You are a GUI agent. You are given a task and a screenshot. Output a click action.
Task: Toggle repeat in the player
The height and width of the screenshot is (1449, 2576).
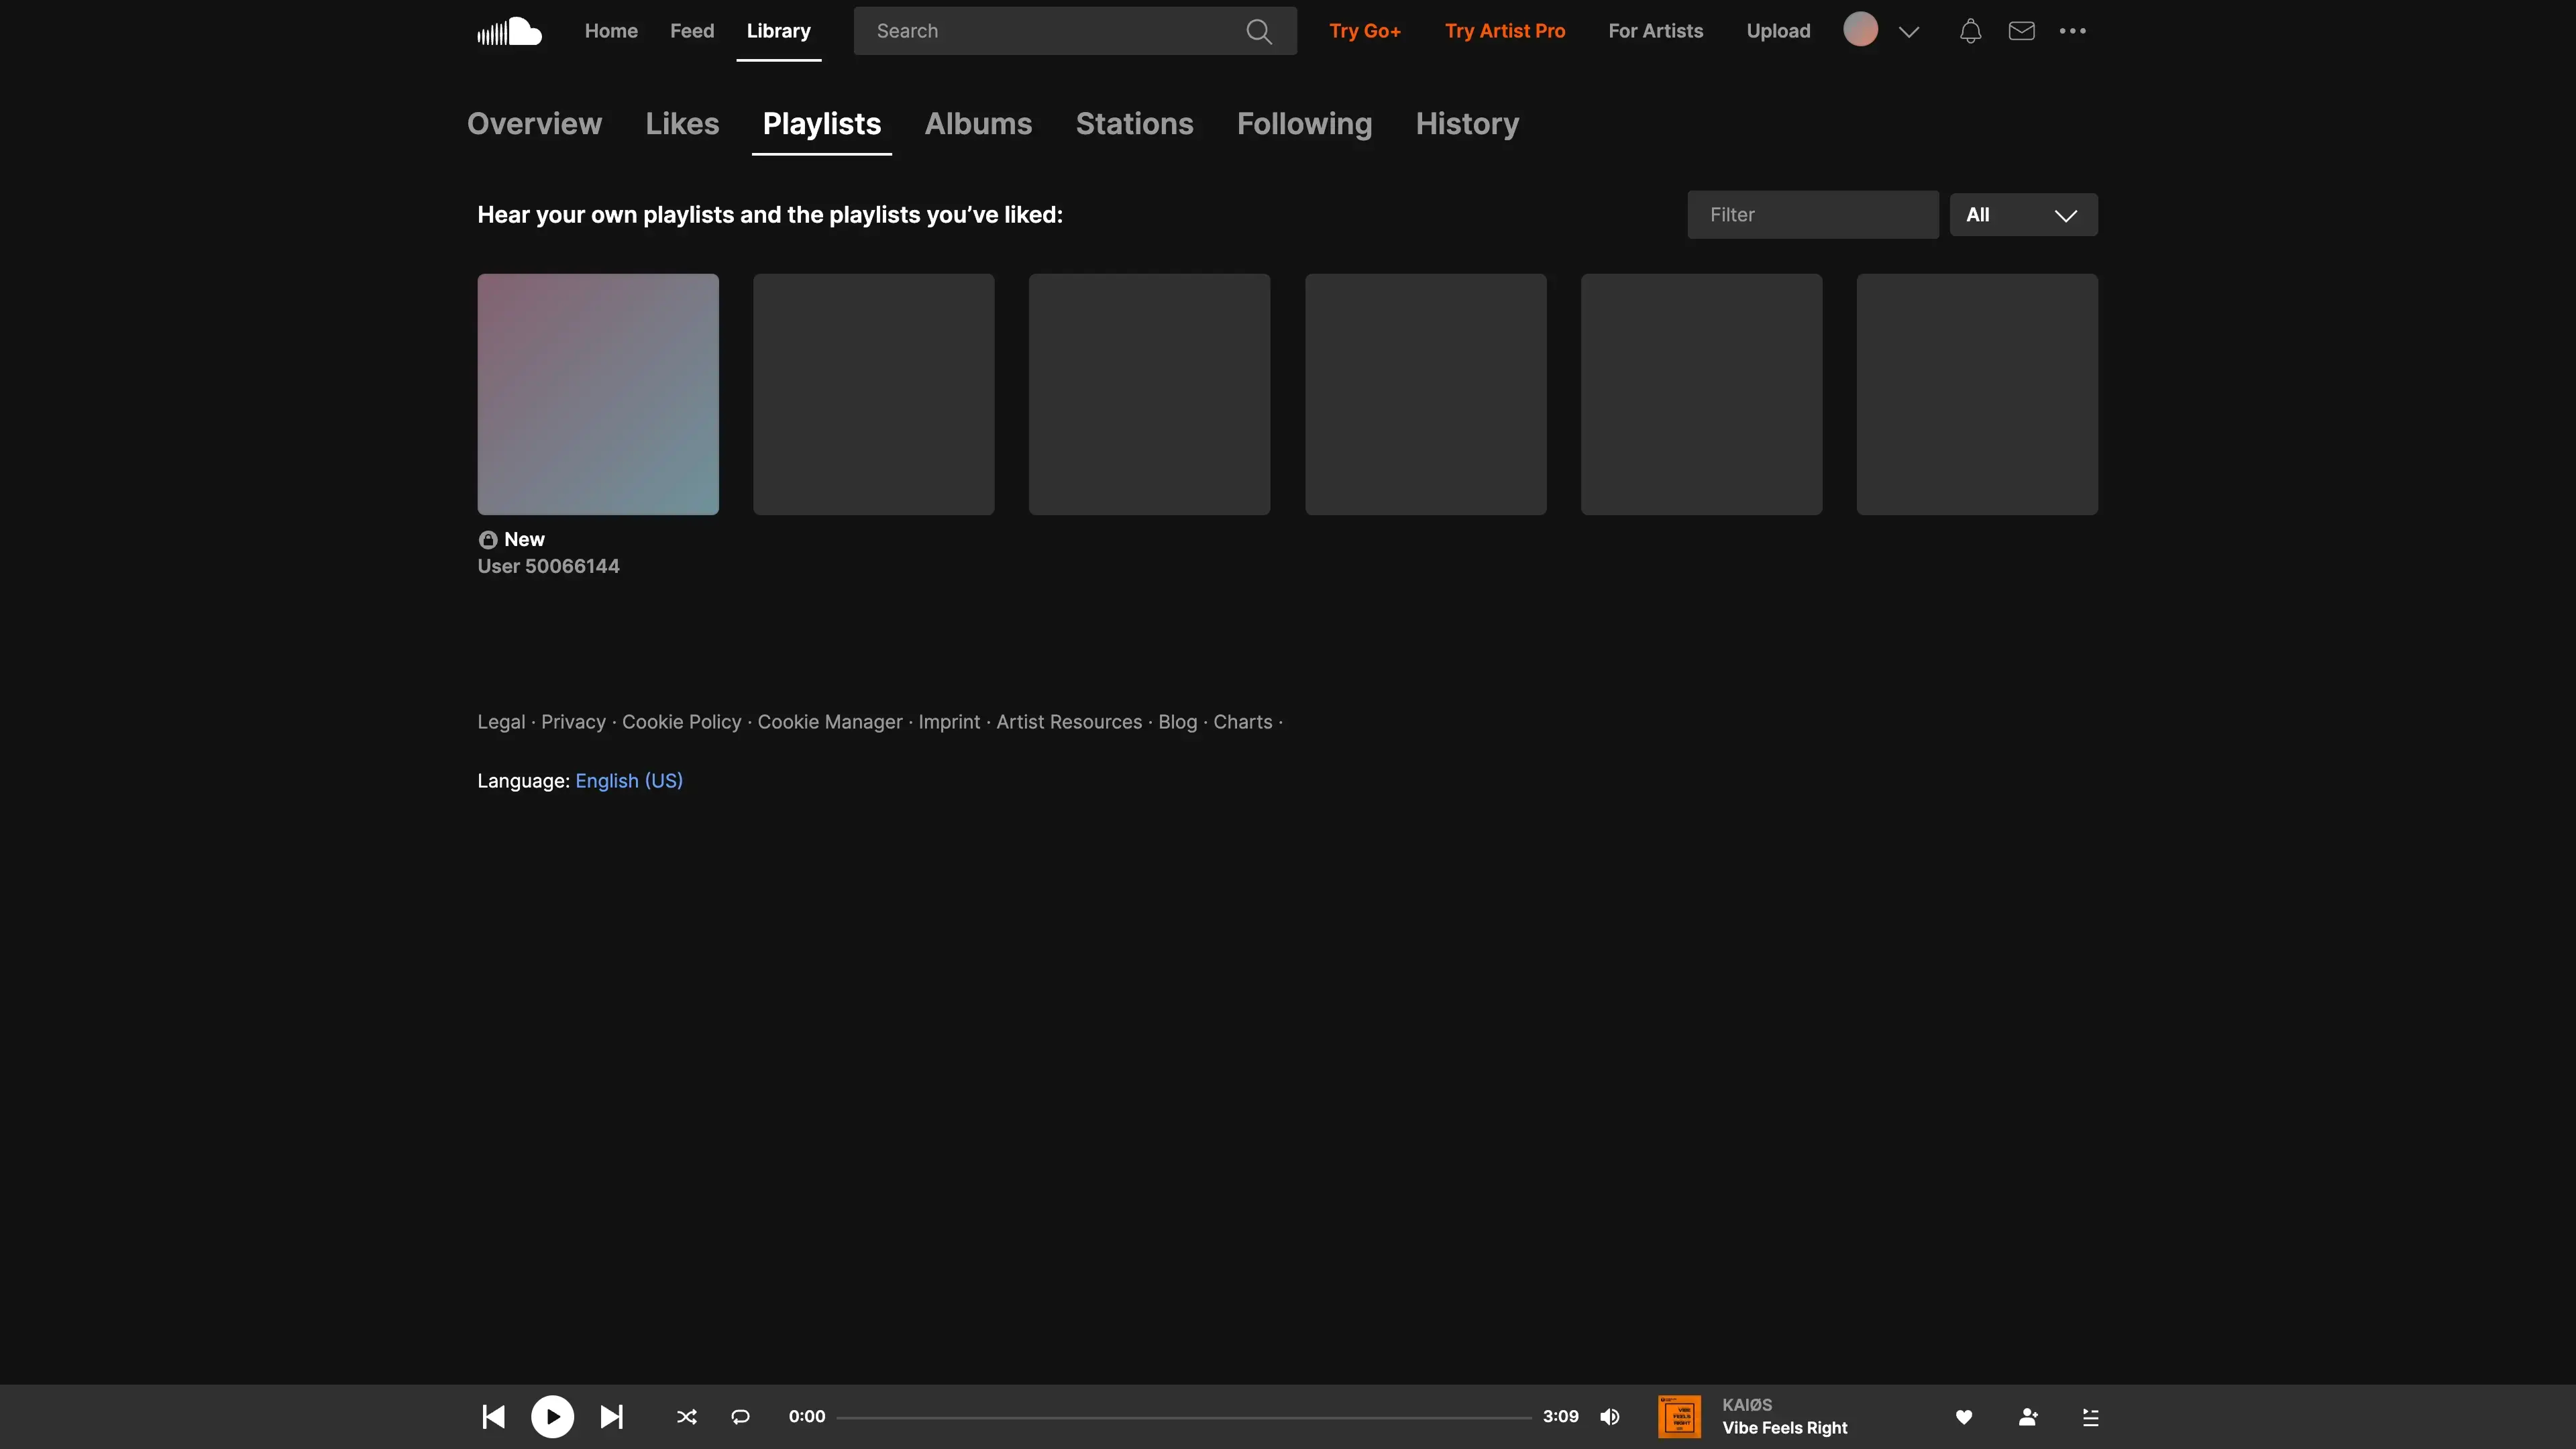click(740, 1416)
